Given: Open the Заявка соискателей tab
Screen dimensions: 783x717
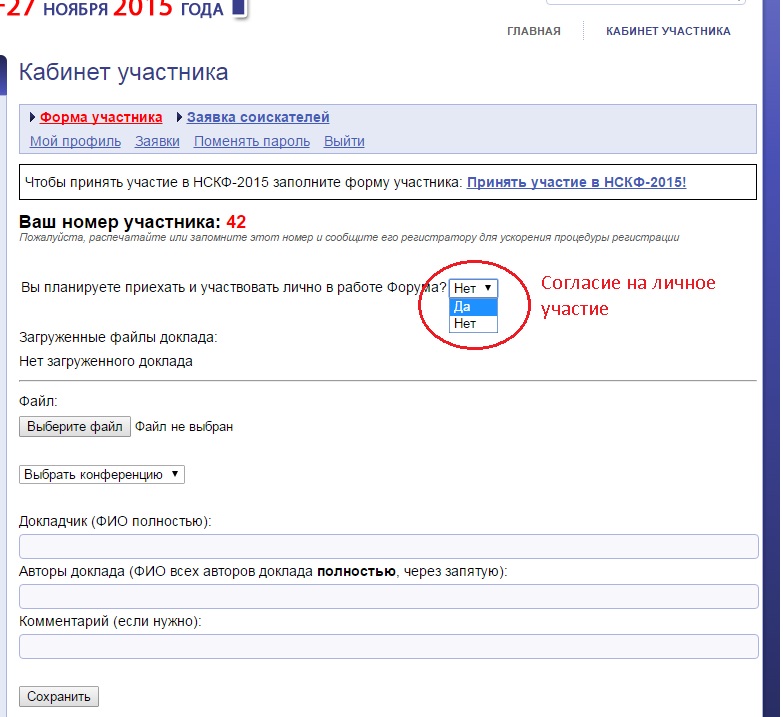Looking at the screenshot, I should (258, 118).
